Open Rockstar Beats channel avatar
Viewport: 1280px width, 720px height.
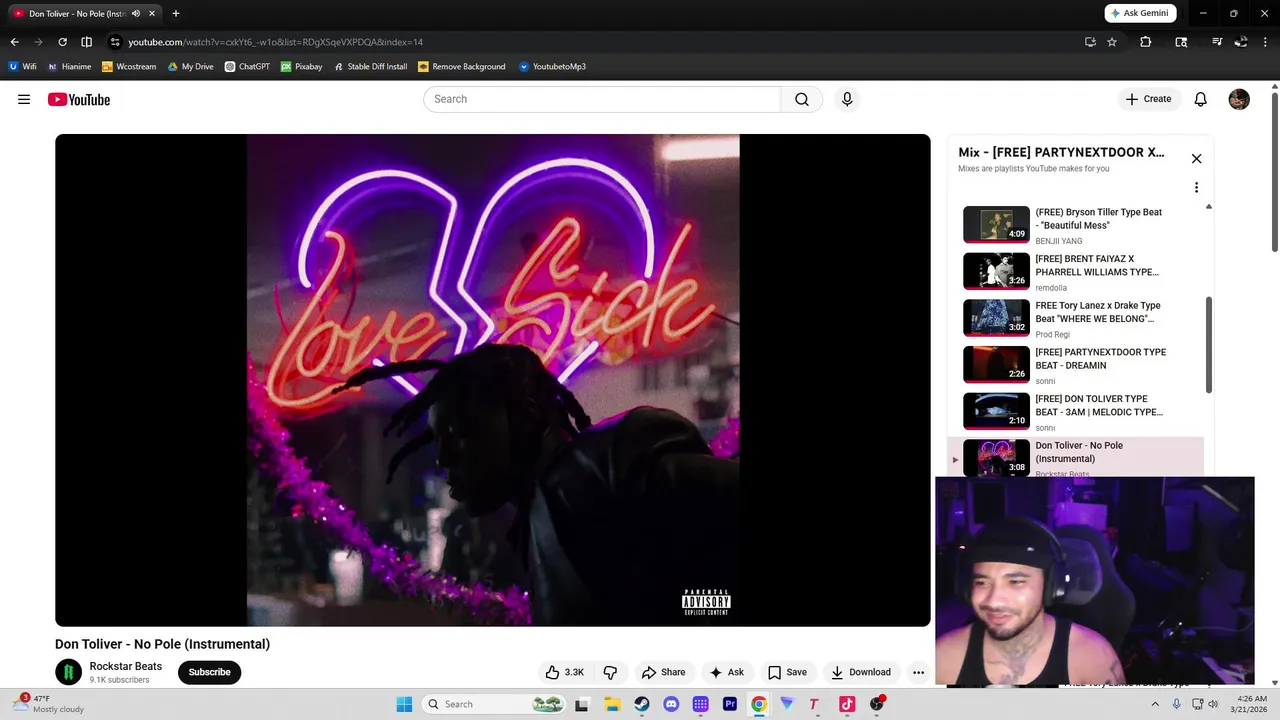click(68, 672)
